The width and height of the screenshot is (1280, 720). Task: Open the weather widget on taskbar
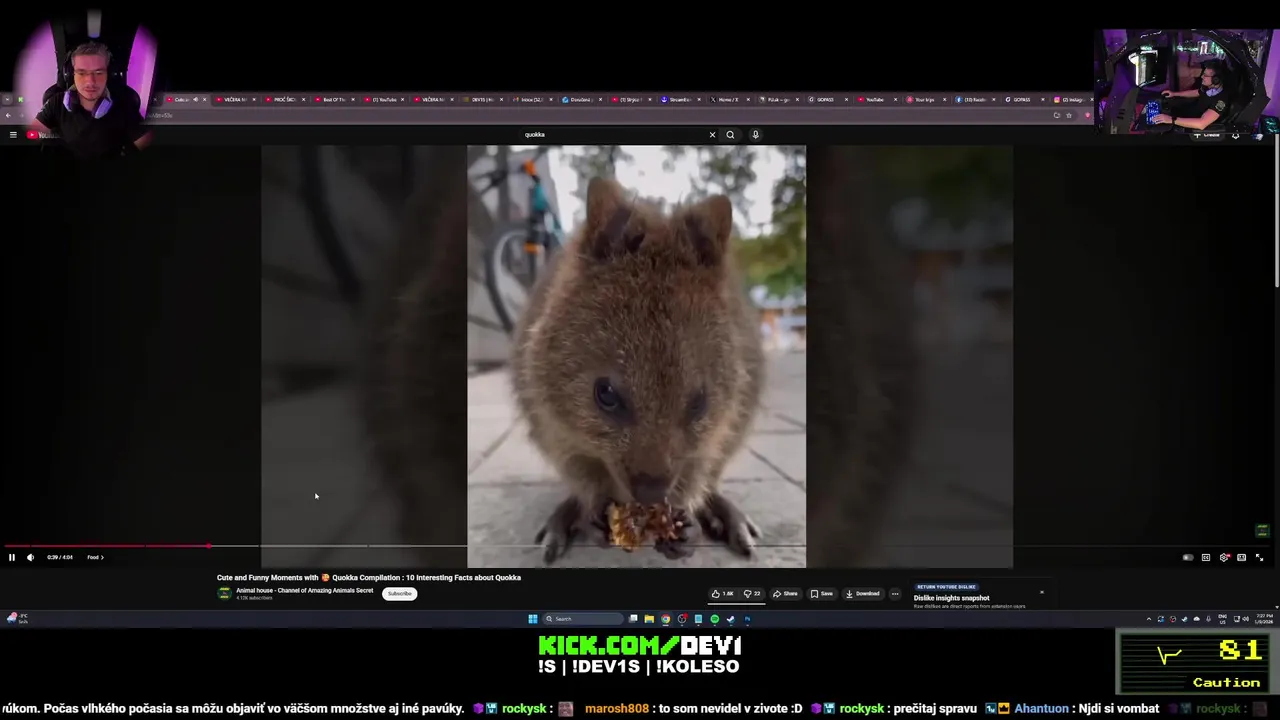click(17, 619)
